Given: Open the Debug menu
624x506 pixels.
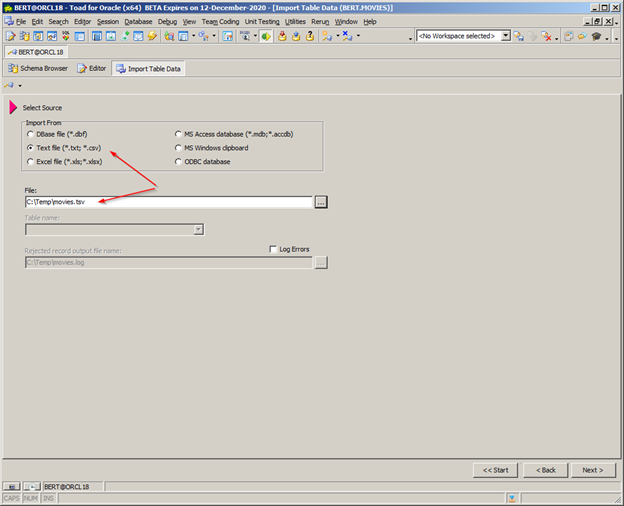Looking at the screenshot, I should [167, 21].
